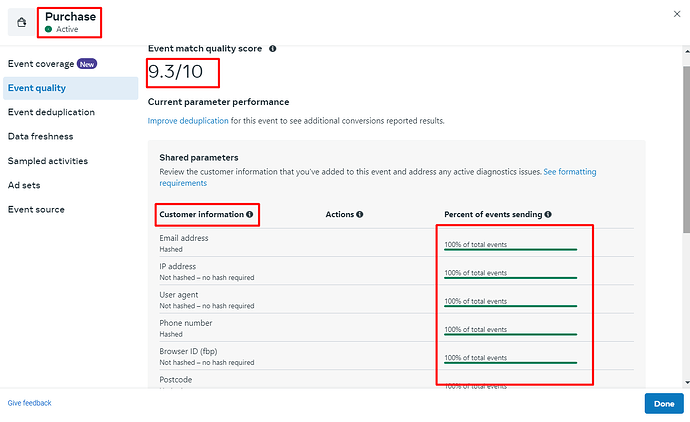Click info icon beside Percent of events sending

[x=548, y=214]
